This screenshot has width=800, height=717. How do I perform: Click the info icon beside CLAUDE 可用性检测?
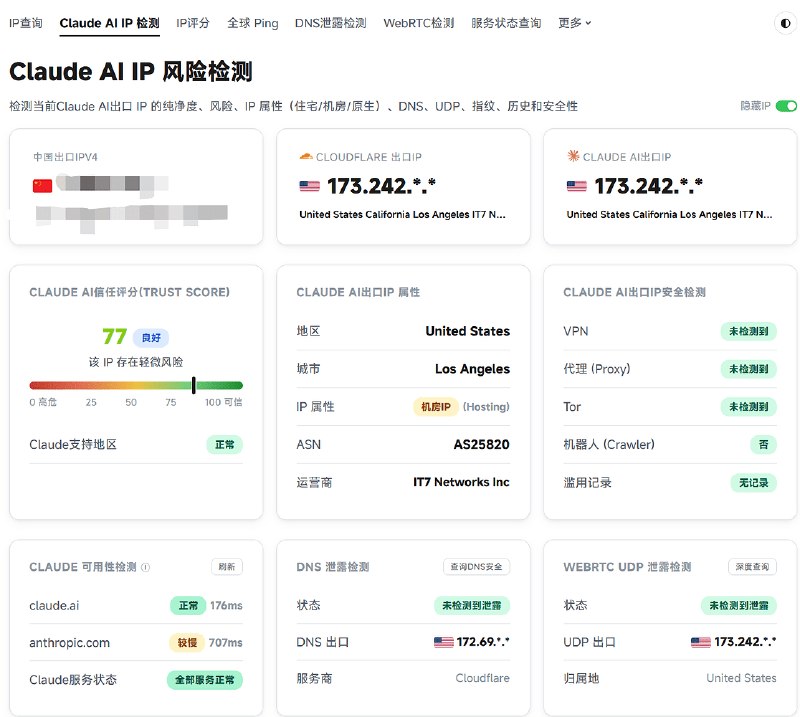[145, 567]
